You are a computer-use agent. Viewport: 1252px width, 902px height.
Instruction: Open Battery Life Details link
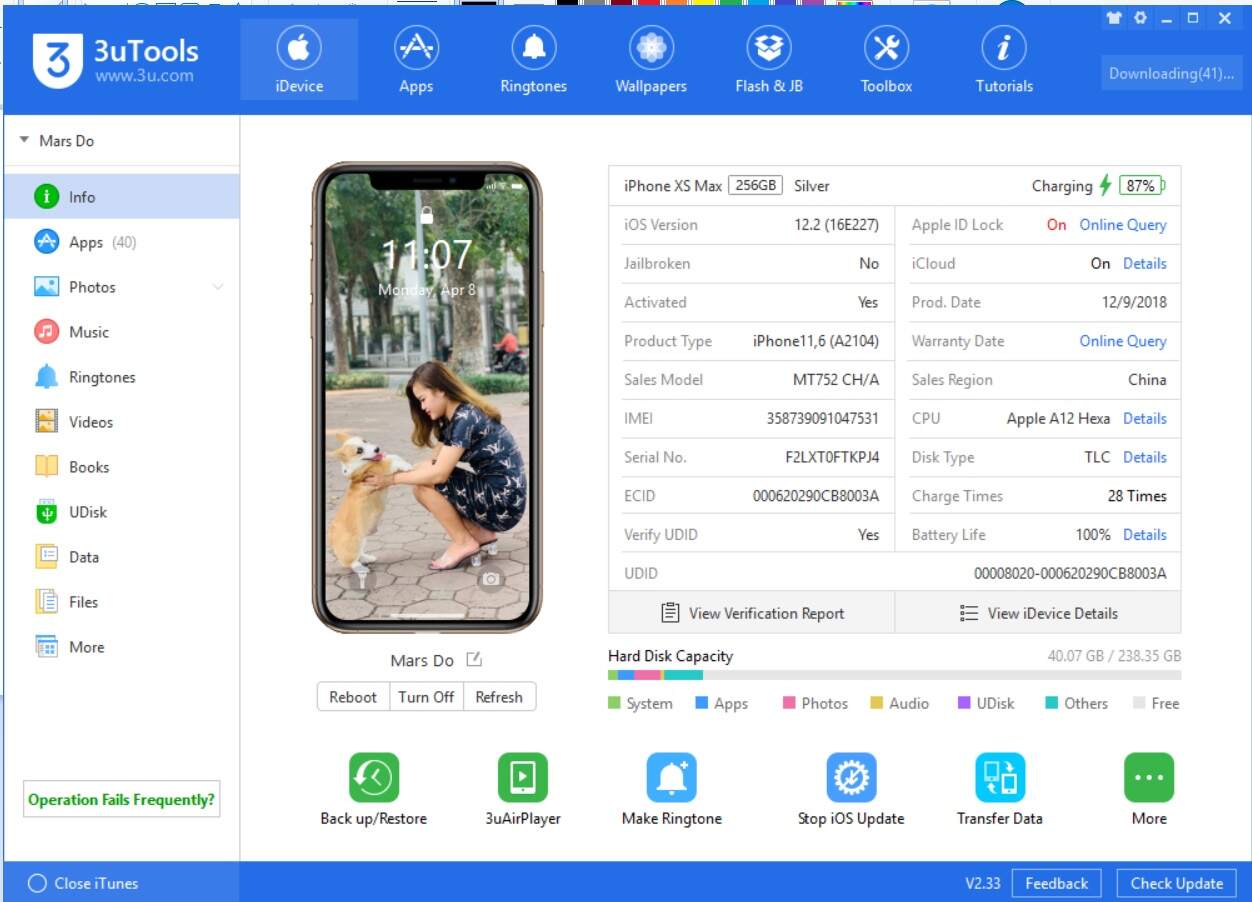(x=1145, y=534)
